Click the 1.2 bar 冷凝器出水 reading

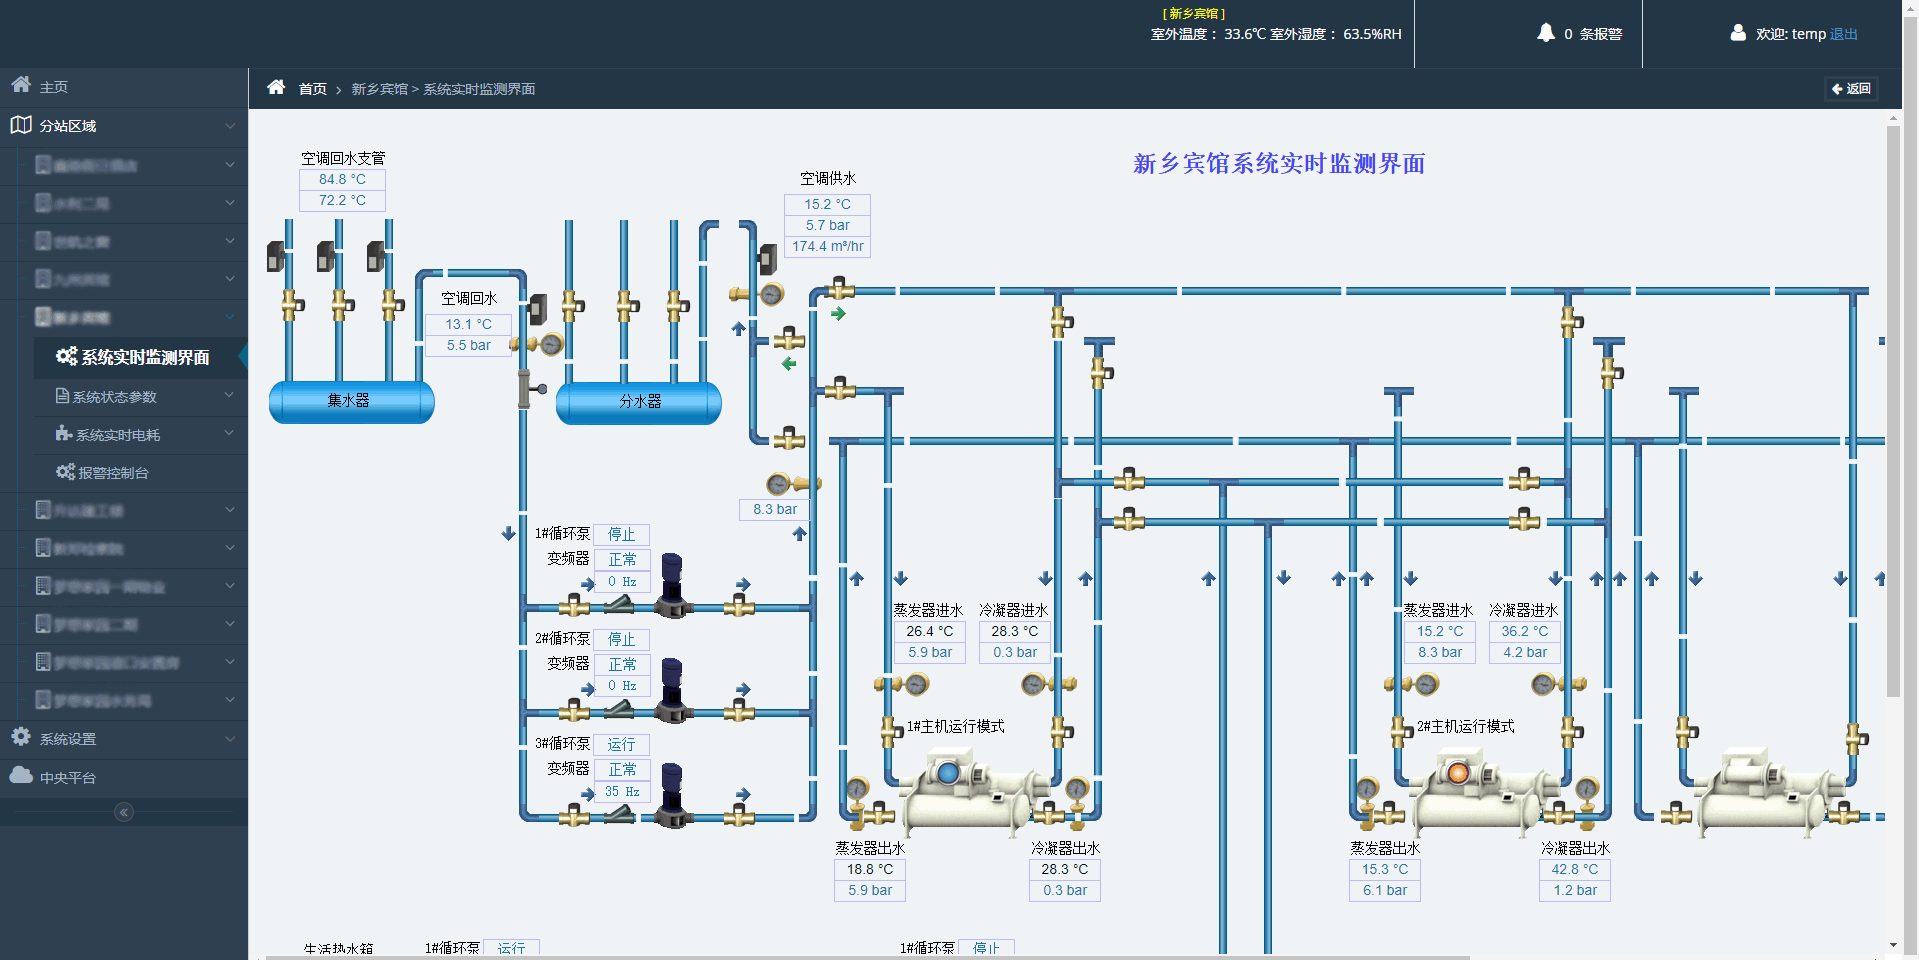(x=1575, y=890)
